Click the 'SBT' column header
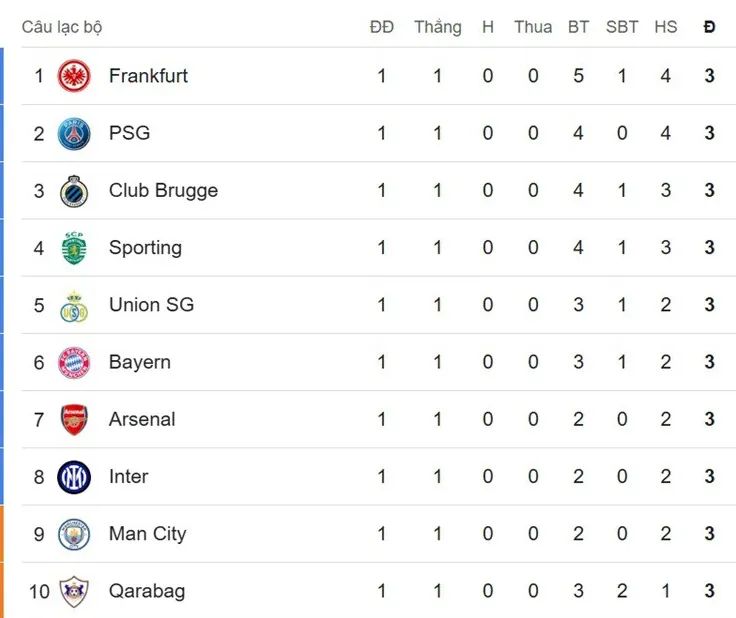Screen dimensions: 736x618 tap(622, 27)
